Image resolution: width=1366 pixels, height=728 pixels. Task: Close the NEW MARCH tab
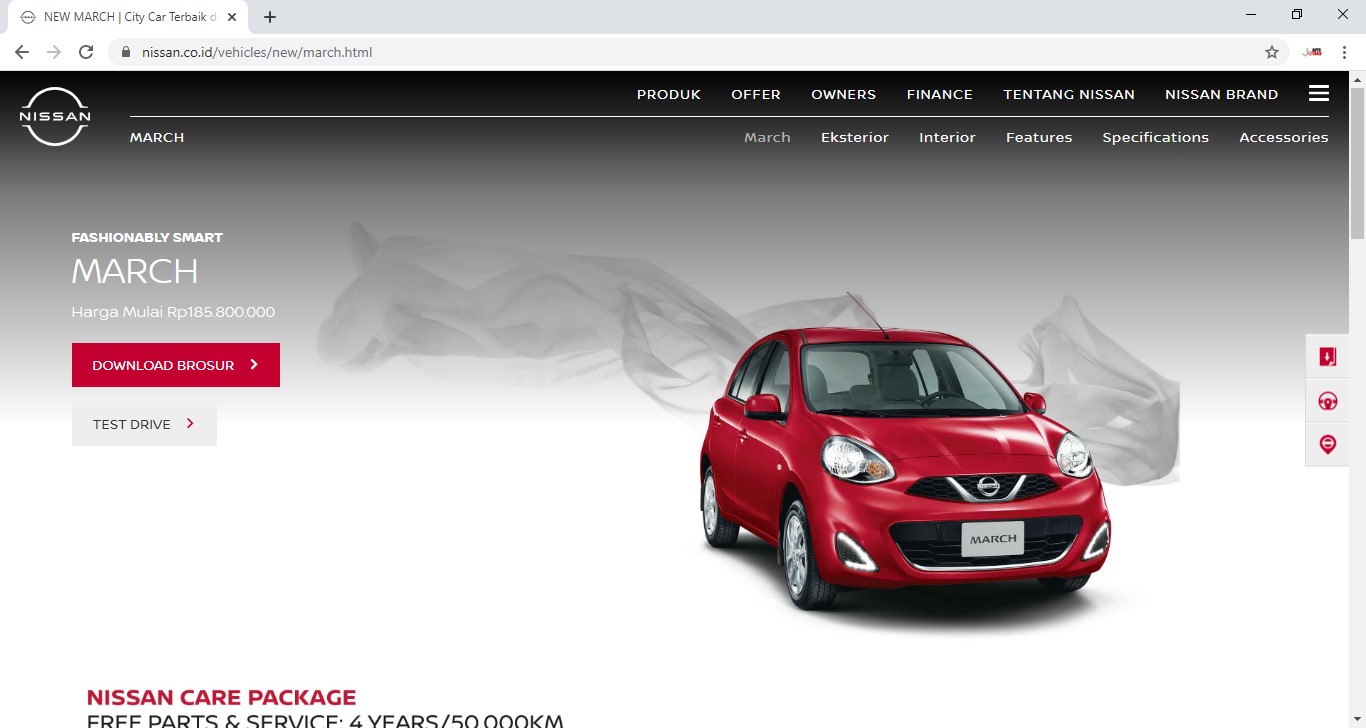pos(232,17)
